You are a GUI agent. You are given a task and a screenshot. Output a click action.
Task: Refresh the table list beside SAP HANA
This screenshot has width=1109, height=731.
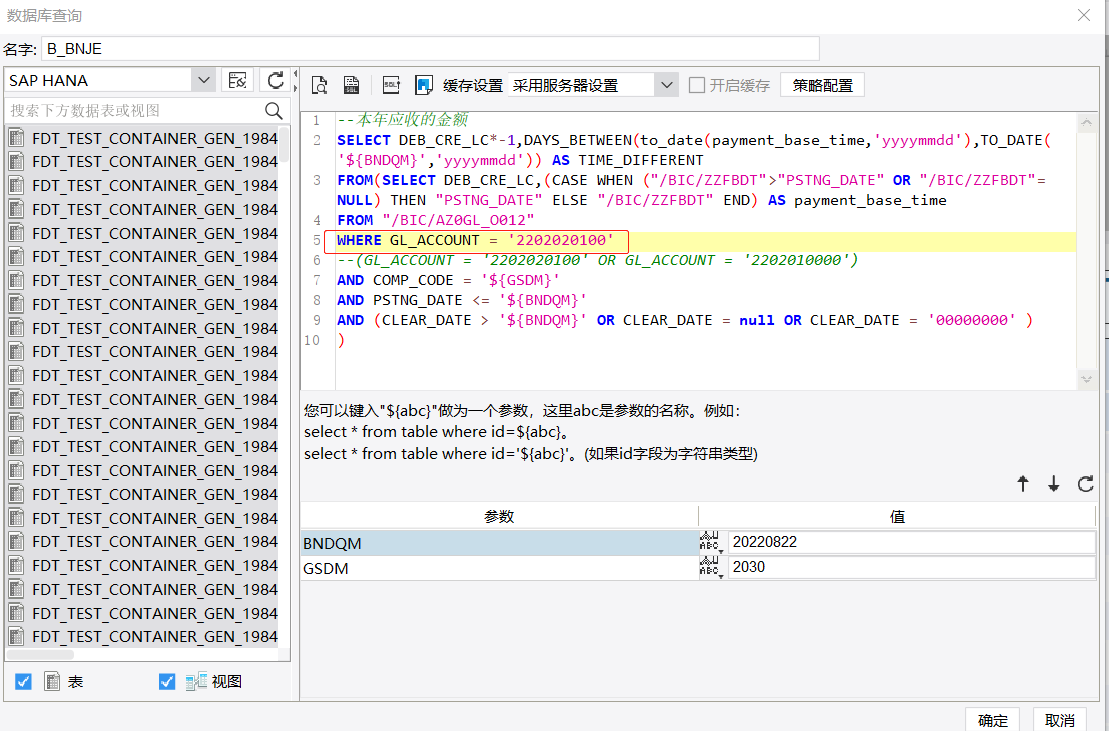coord(275,80)
